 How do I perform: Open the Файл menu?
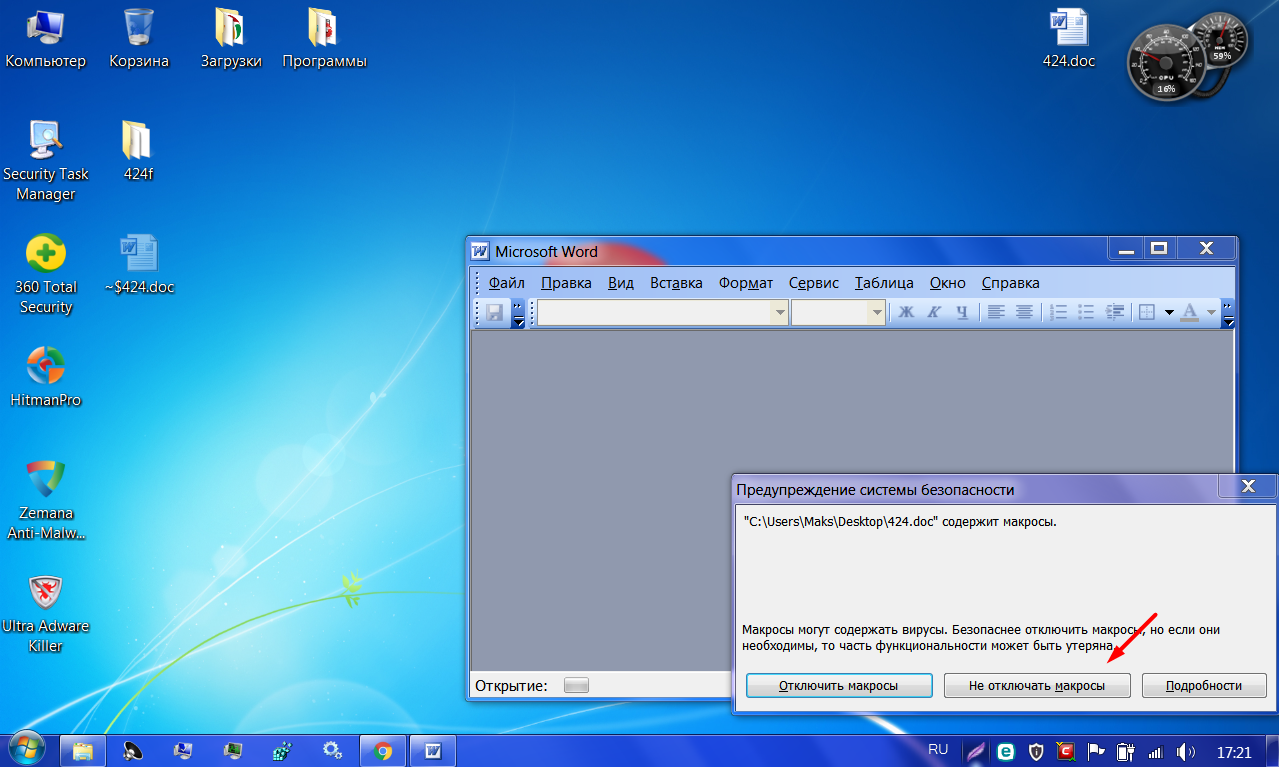click(x=507, y=282)
